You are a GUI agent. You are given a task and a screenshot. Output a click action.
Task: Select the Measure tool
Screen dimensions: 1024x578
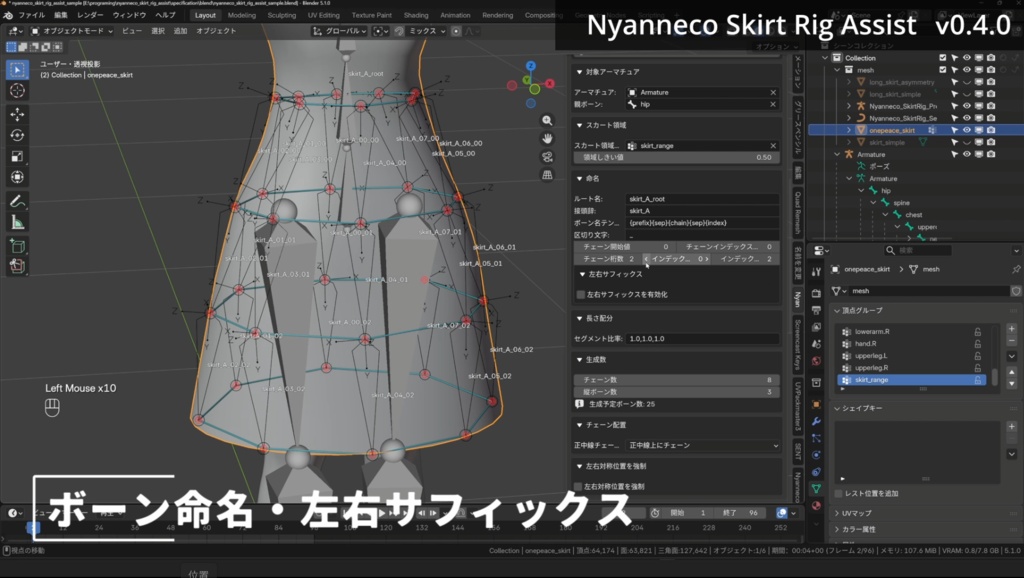click(x=18, y=222)
